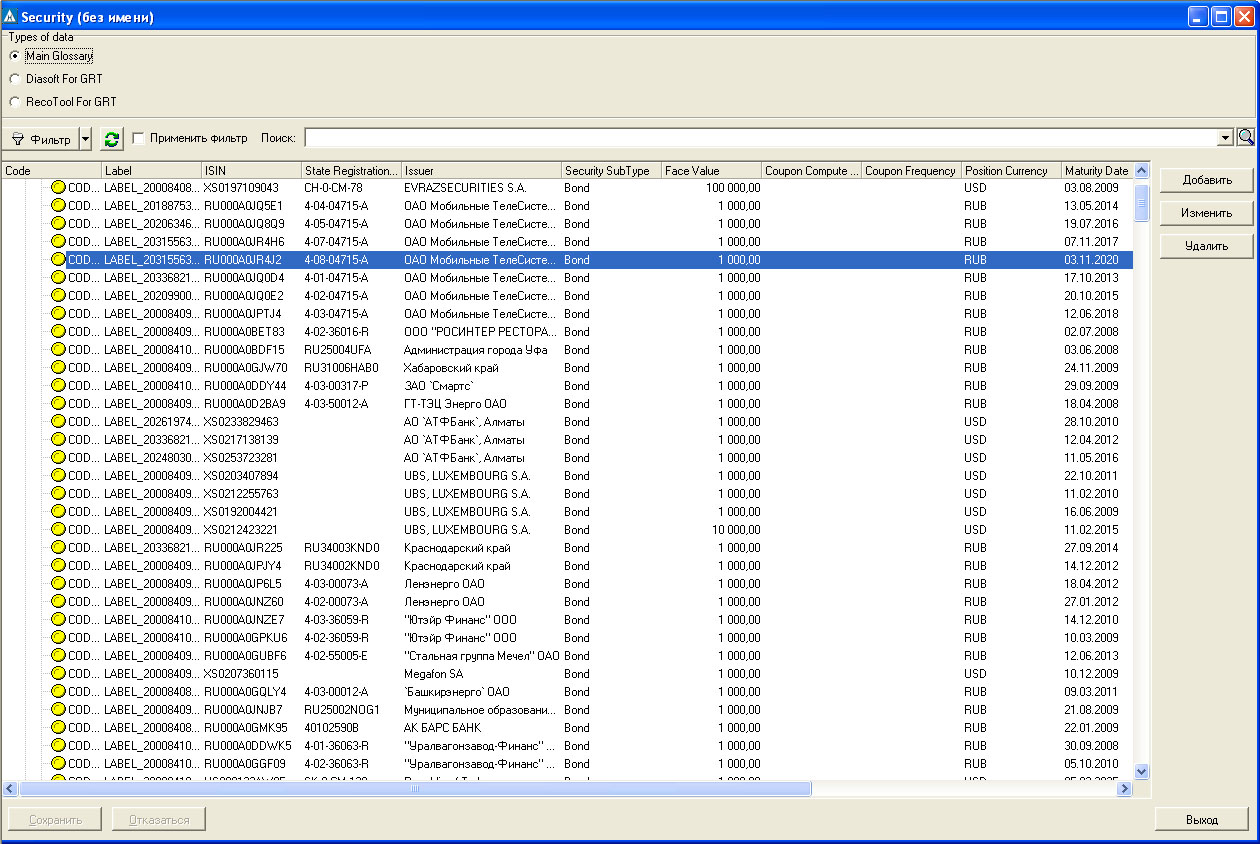Expand the Поиск search history dropdown

click(x=1226, y=138)
